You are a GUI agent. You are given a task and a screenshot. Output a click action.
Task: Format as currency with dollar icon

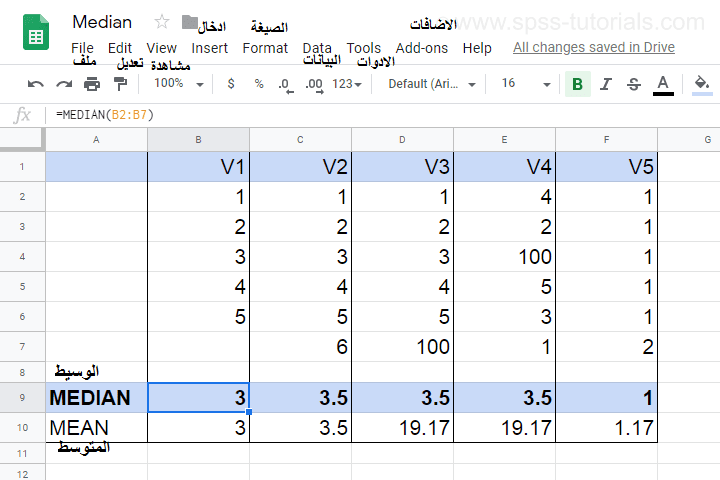point(231,84)
